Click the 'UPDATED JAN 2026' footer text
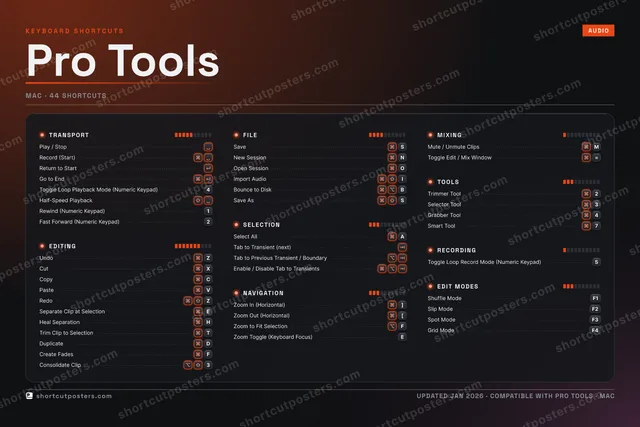Image resolution: width=640 pixels, height=427 pixels. tap(450, 396)
